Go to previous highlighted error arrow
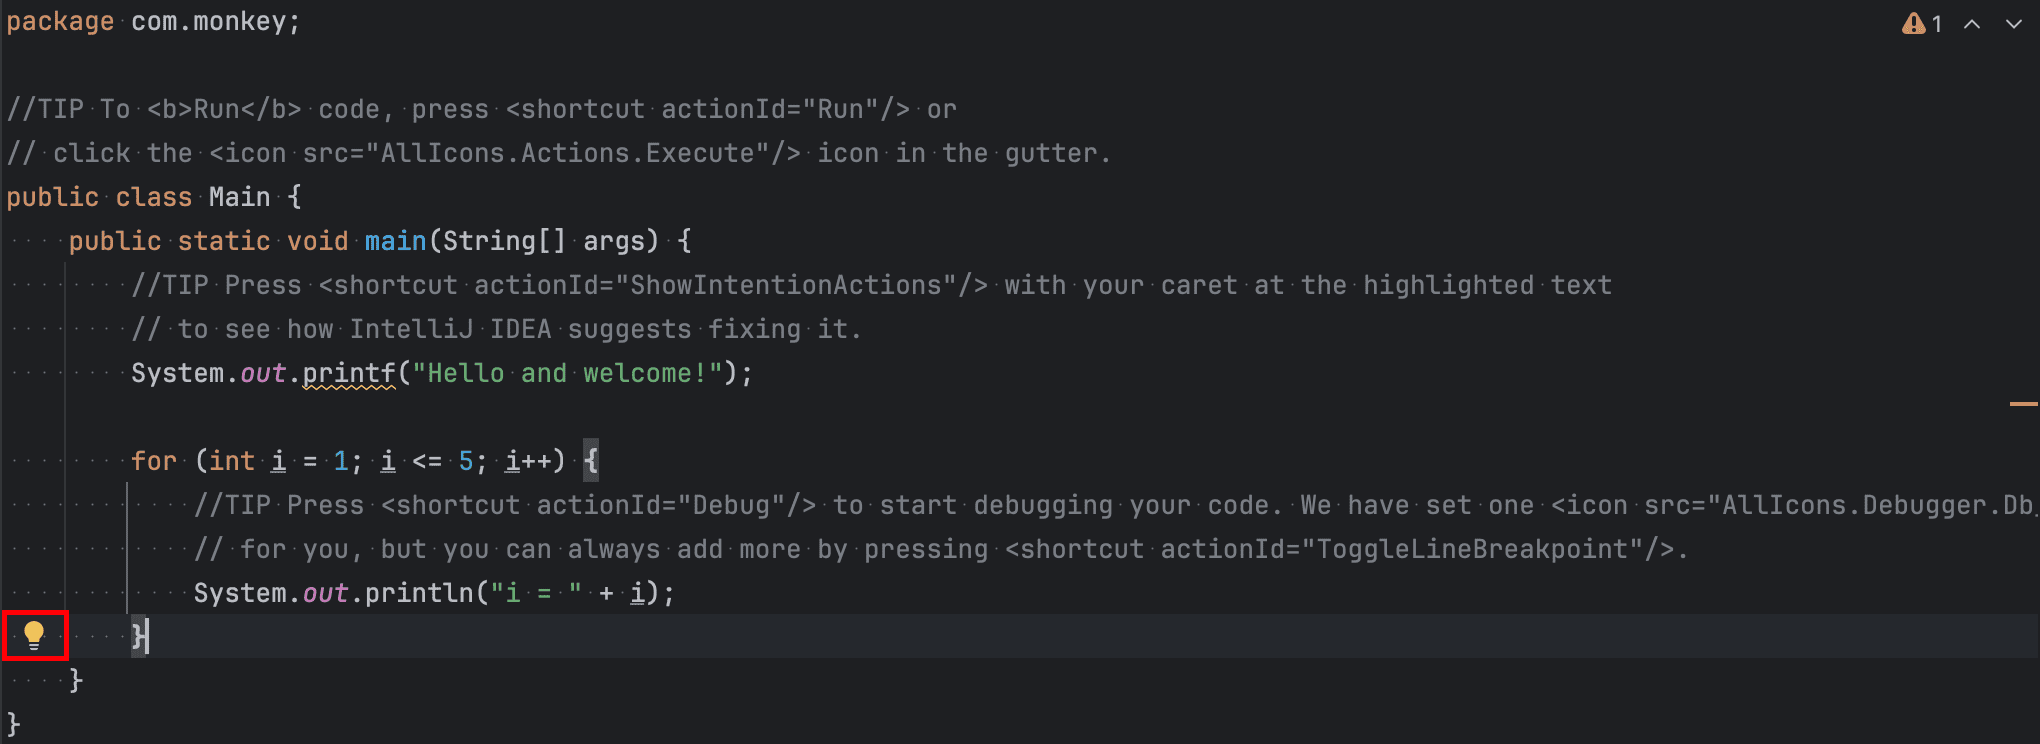Screen dimensions: 2040x744 coord(1972,24)
